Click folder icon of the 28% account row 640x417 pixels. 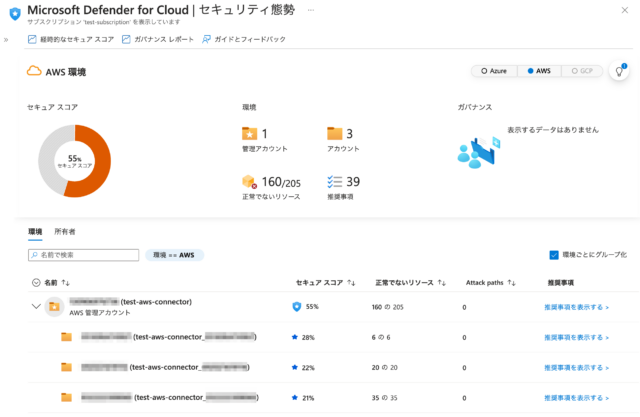(x=67, y=337)
